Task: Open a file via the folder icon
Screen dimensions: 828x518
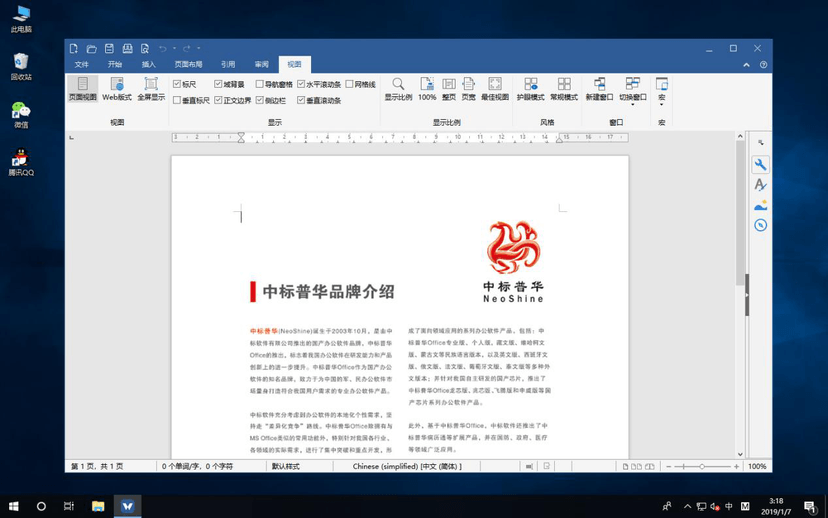Action: coord(91,49)
